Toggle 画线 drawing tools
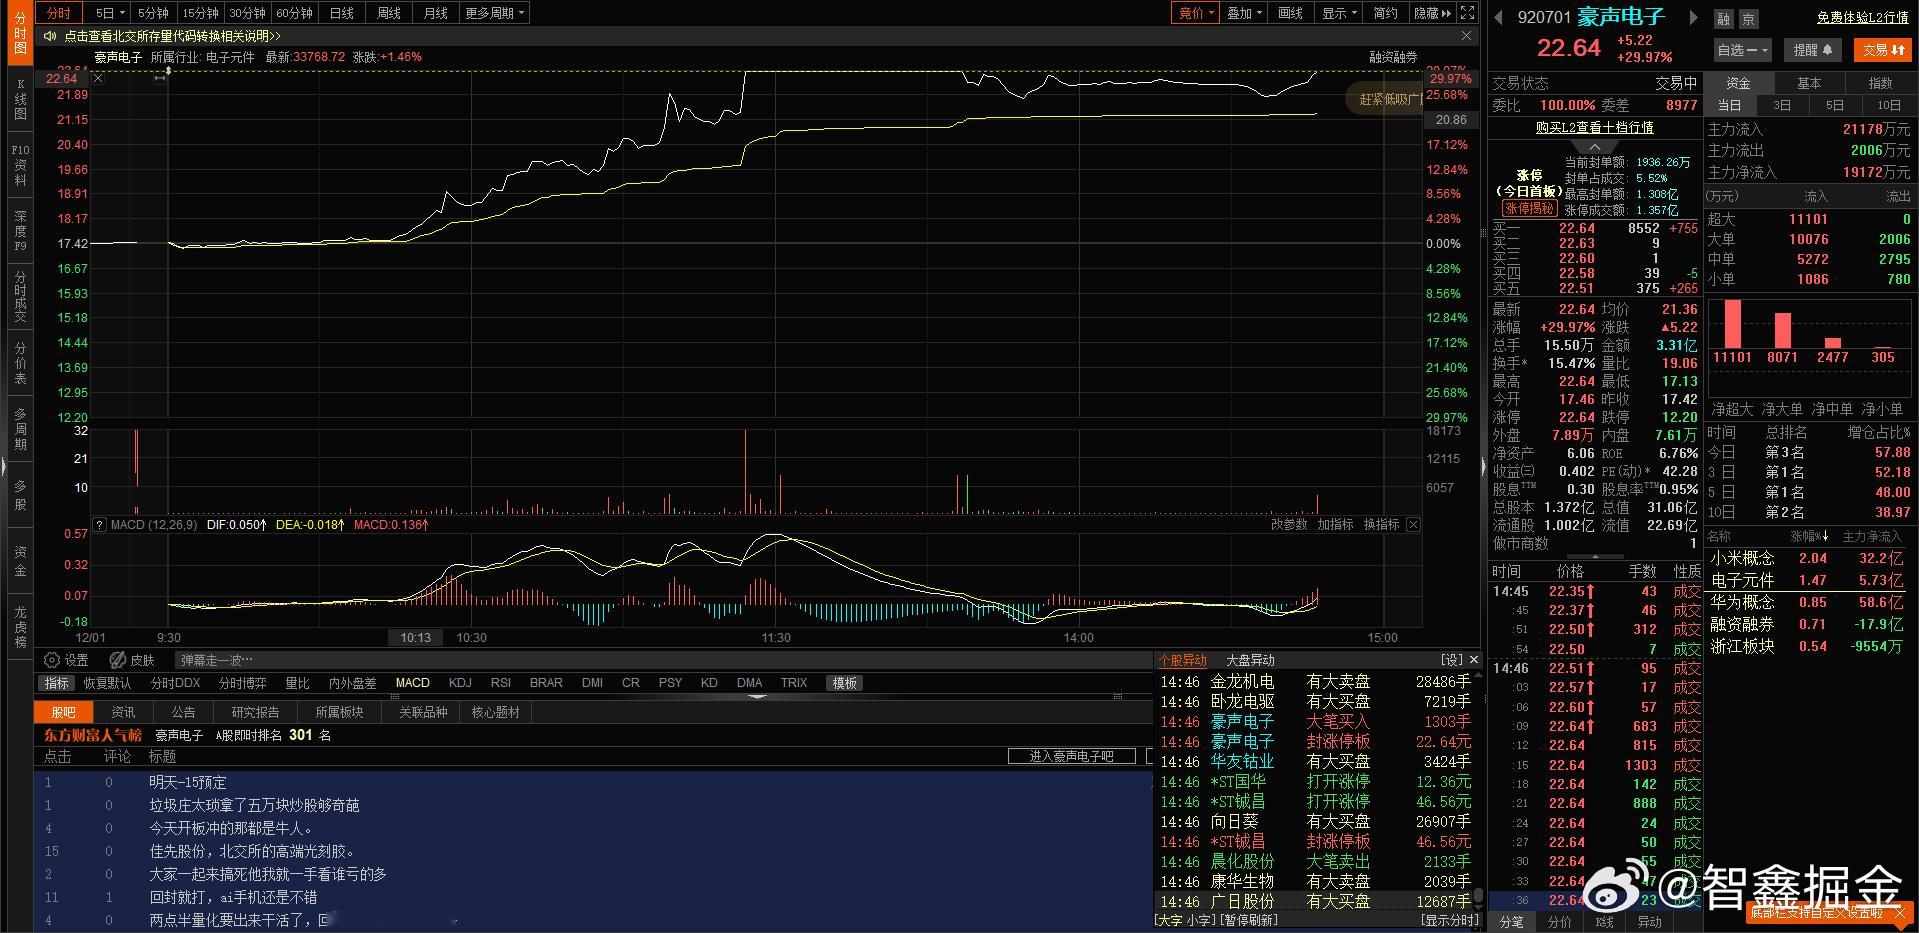The width and height of the screenshot is (1919, 933). [1290, 13]
